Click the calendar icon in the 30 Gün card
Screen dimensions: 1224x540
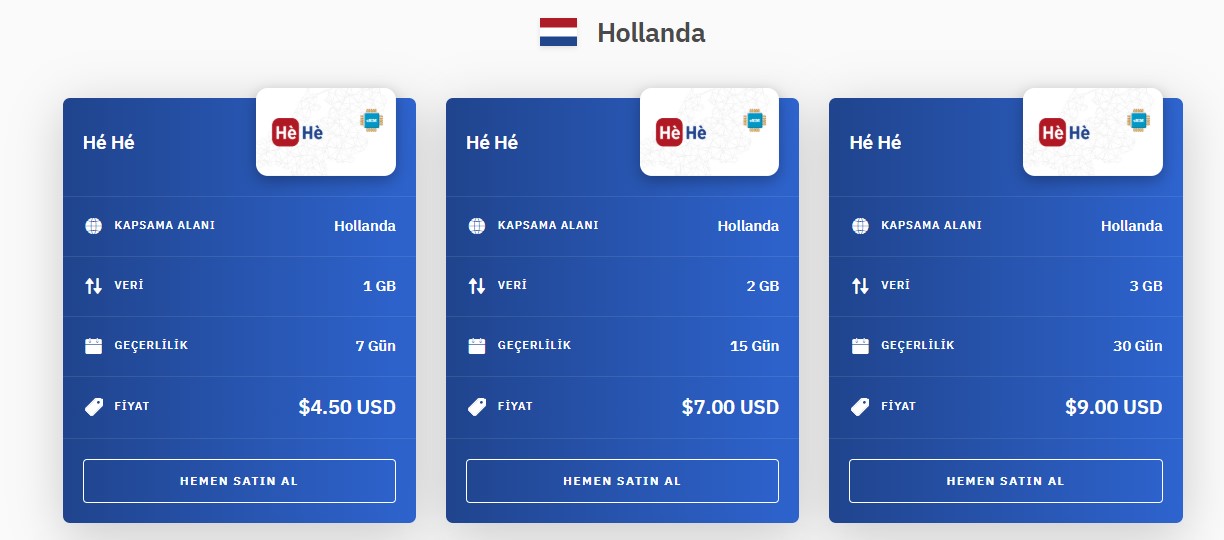pyautogui.click(x=860, y=346)
